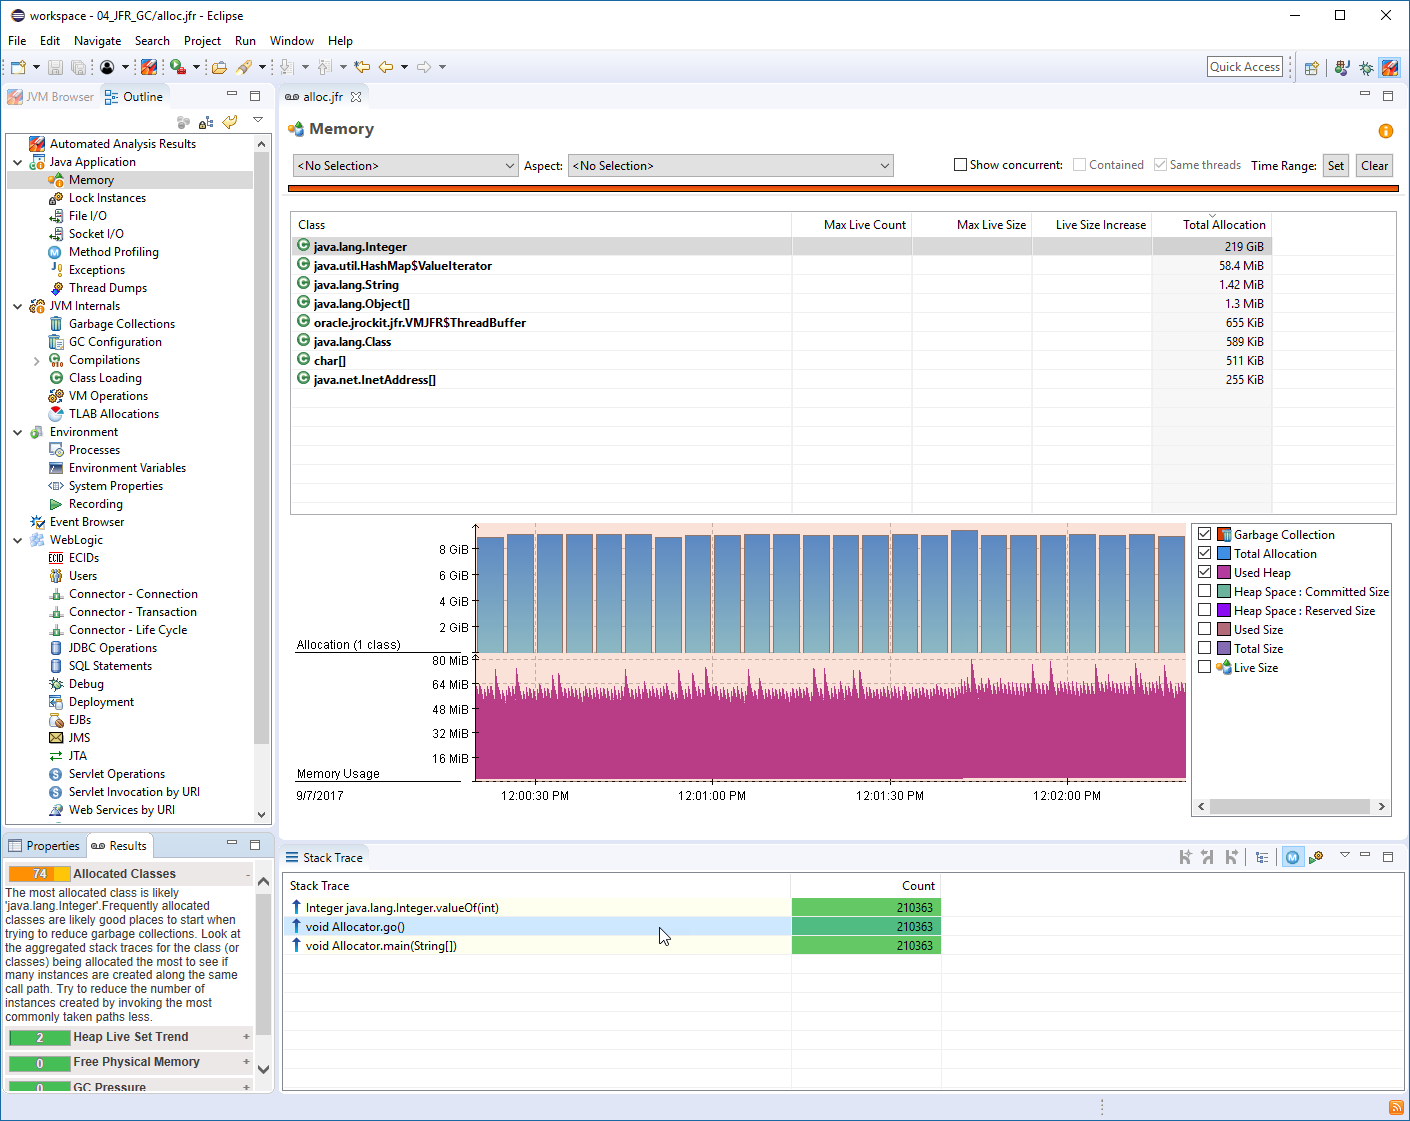
Task: Click the Open Perspective toolbar icon
Action: click(1311, 67)
